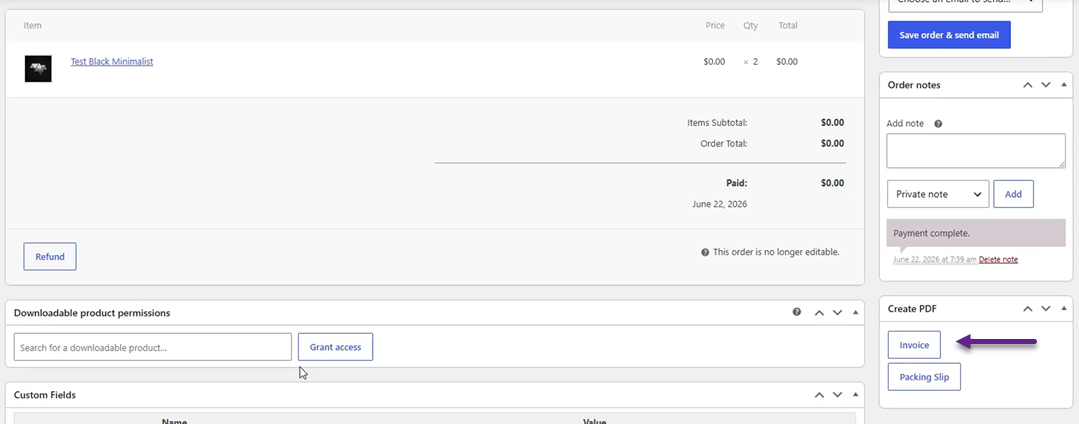Image resolution: width=1079 pixels, height=424 pixels.
Task: Click the Qty column header
Action: pyautogui.click(x=750, y=25)
